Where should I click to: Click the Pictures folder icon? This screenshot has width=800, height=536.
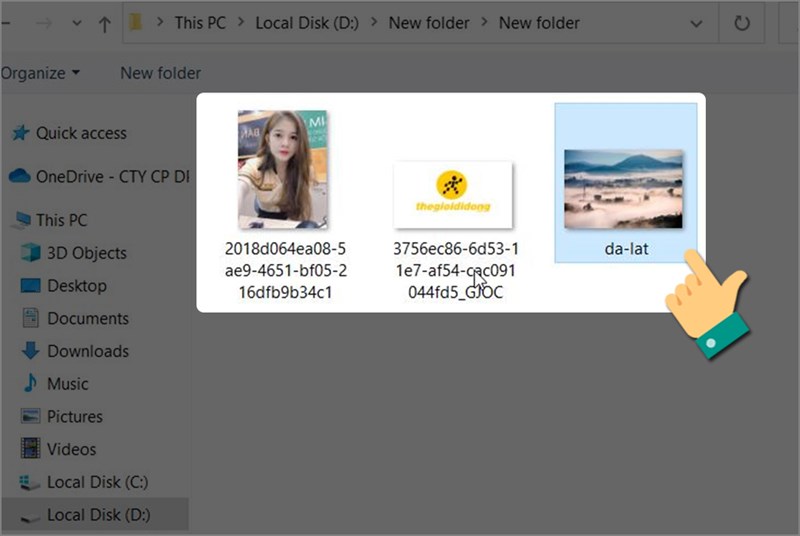[31, 416]
